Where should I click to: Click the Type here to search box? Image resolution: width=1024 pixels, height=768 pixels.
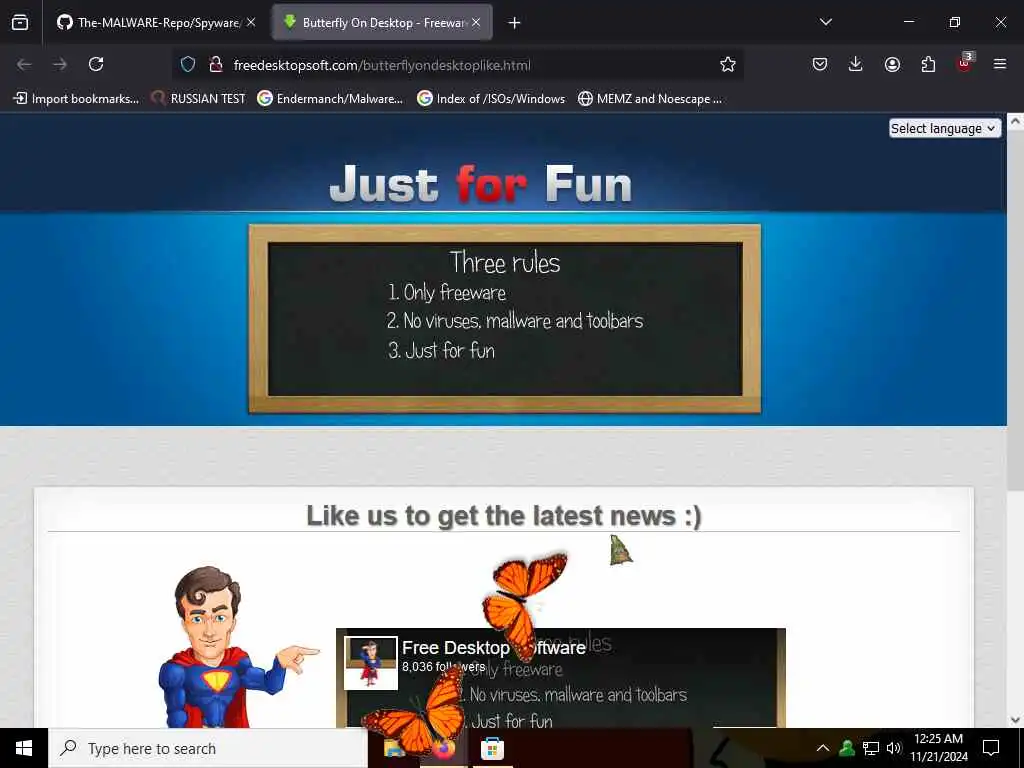208,748
